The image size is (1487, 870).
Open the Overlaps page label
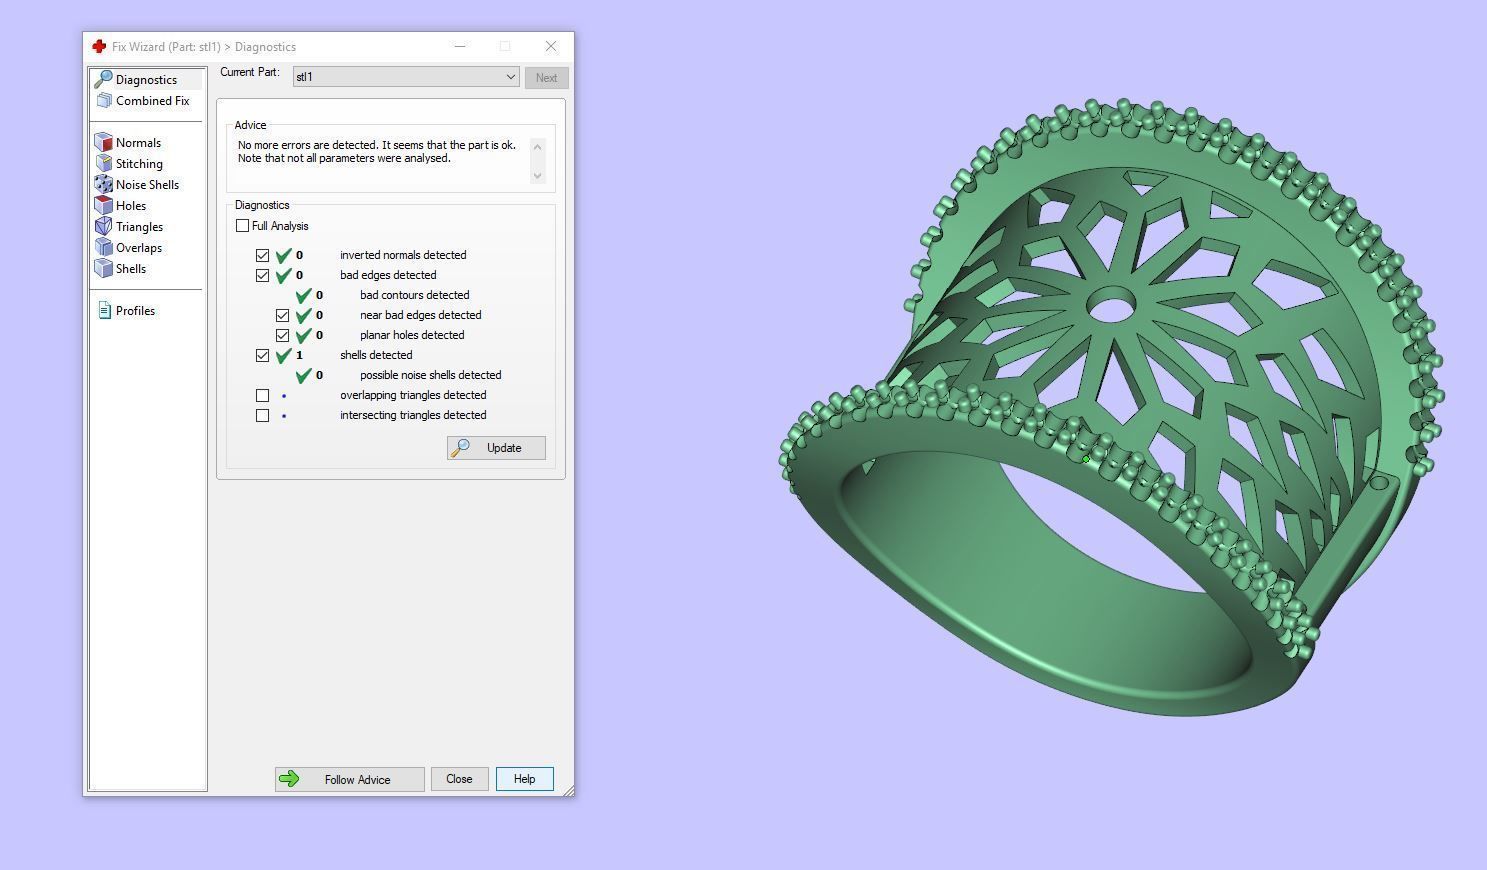pos(139,248)
